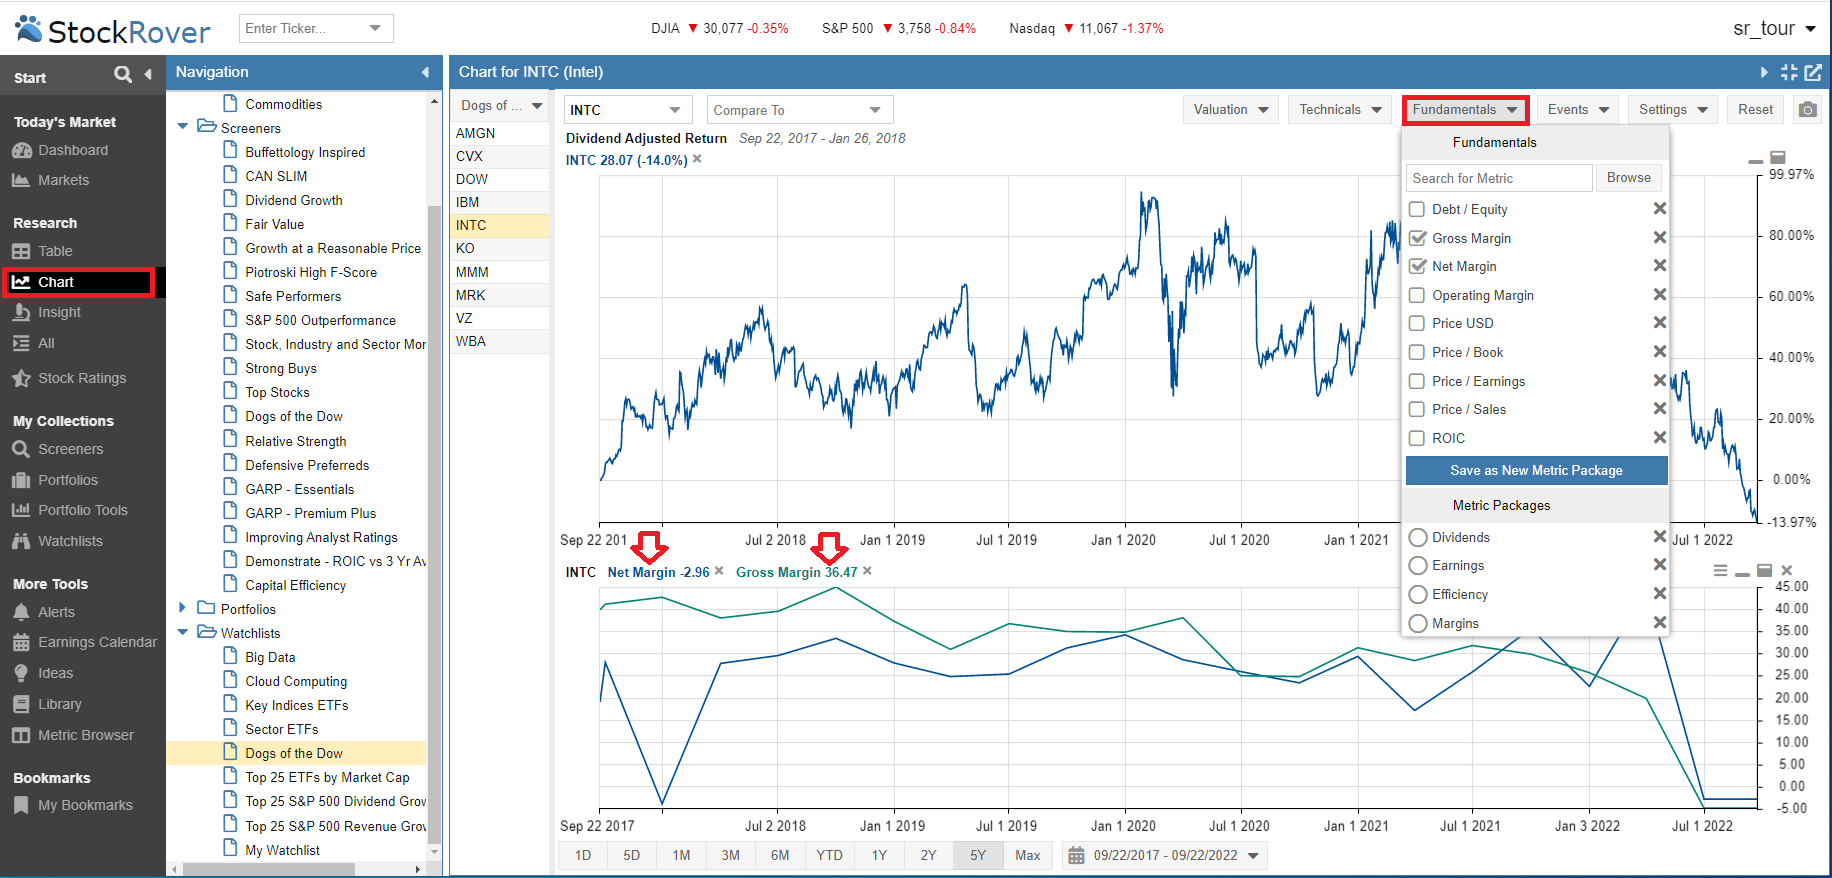
Task: Open the Valuation dropdown
Action: [x=1231, y=110]
